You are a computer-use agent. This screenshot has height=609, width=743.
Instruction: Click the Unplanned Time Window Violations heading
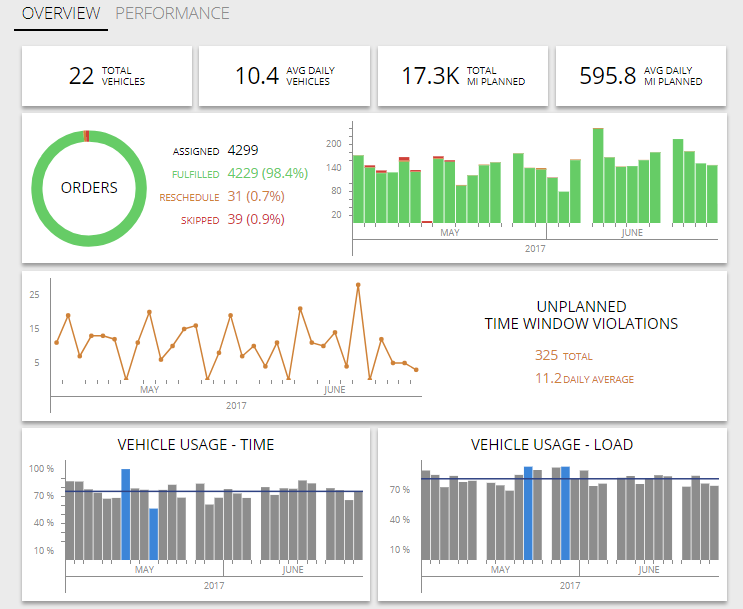[581, 315]
